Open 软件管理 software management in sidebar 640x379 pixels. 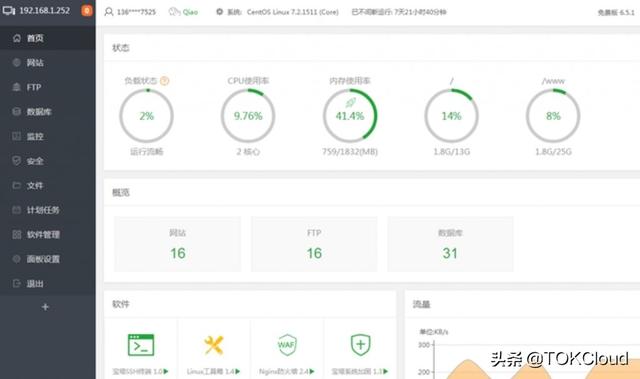(x=48, y=235)
